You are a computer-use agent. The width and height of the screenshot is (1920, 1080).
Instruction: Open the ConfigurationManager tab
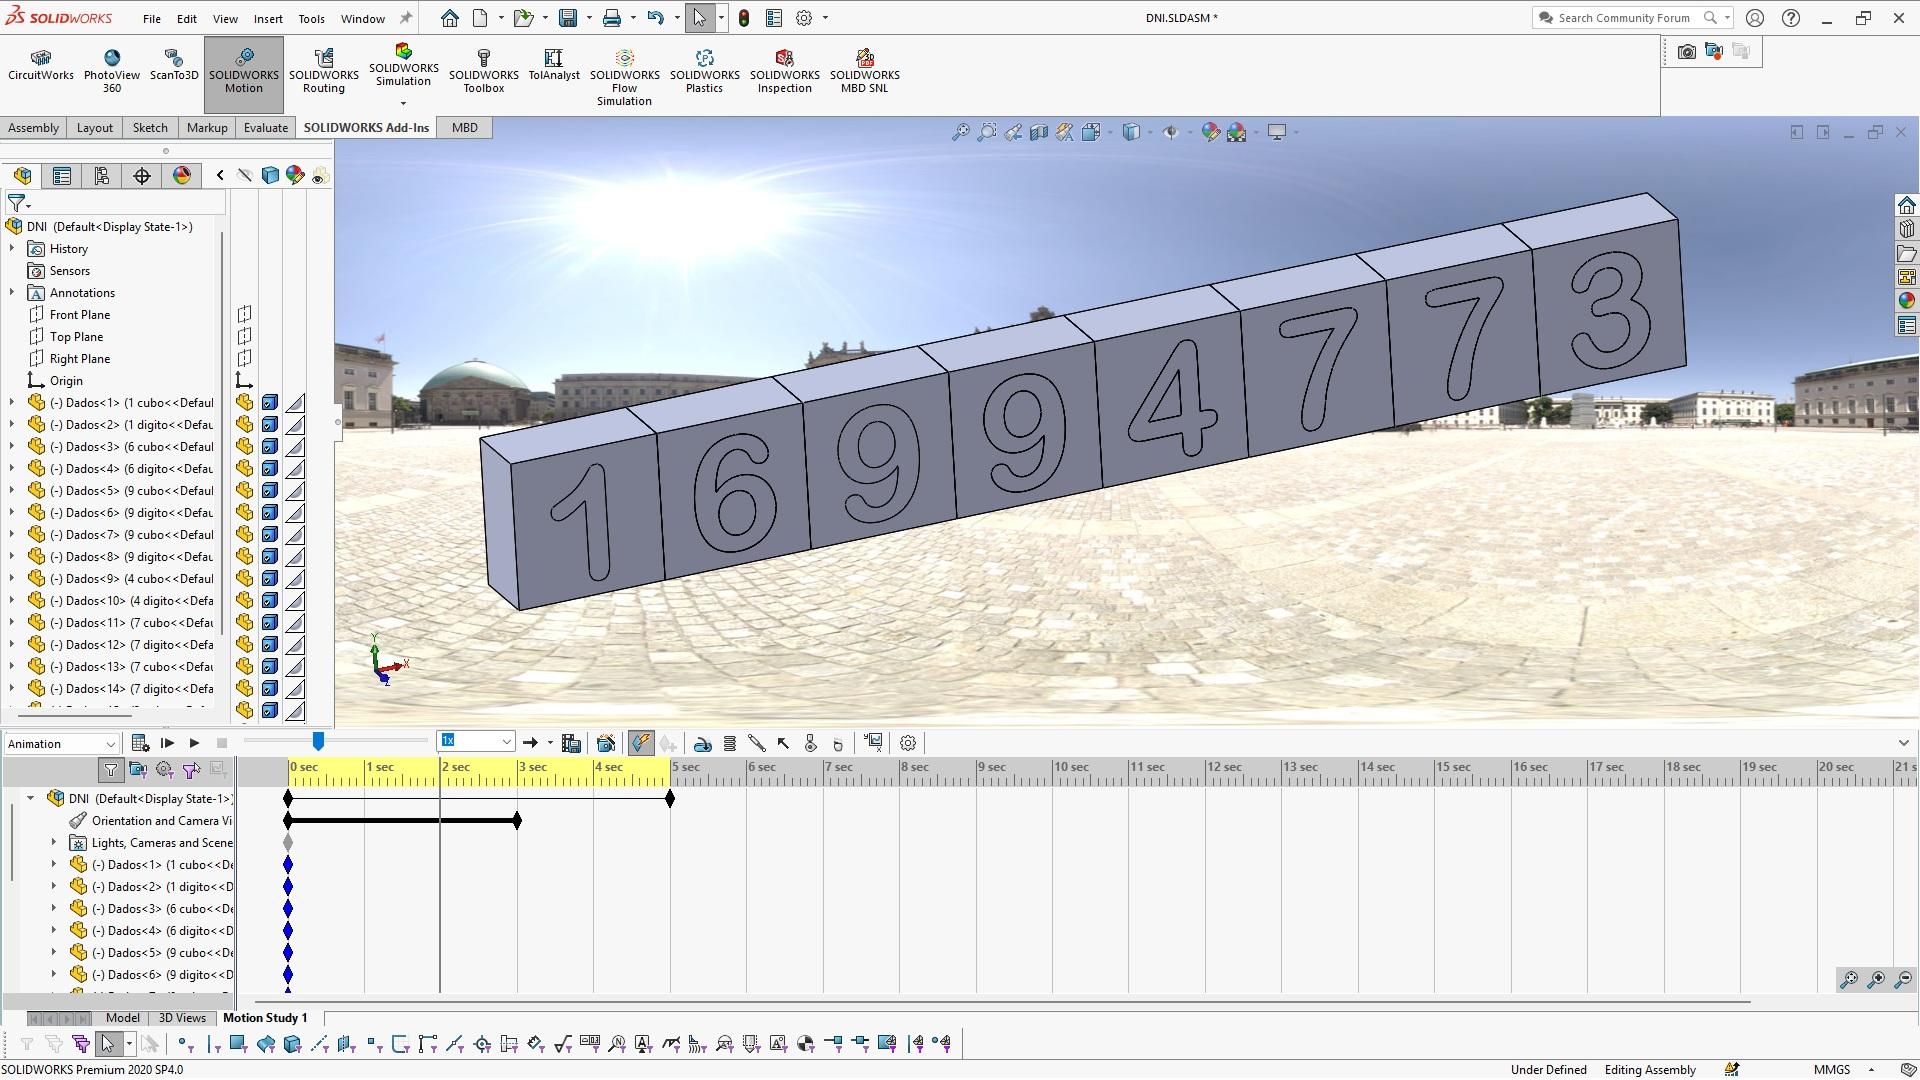[x=102, y=176]
